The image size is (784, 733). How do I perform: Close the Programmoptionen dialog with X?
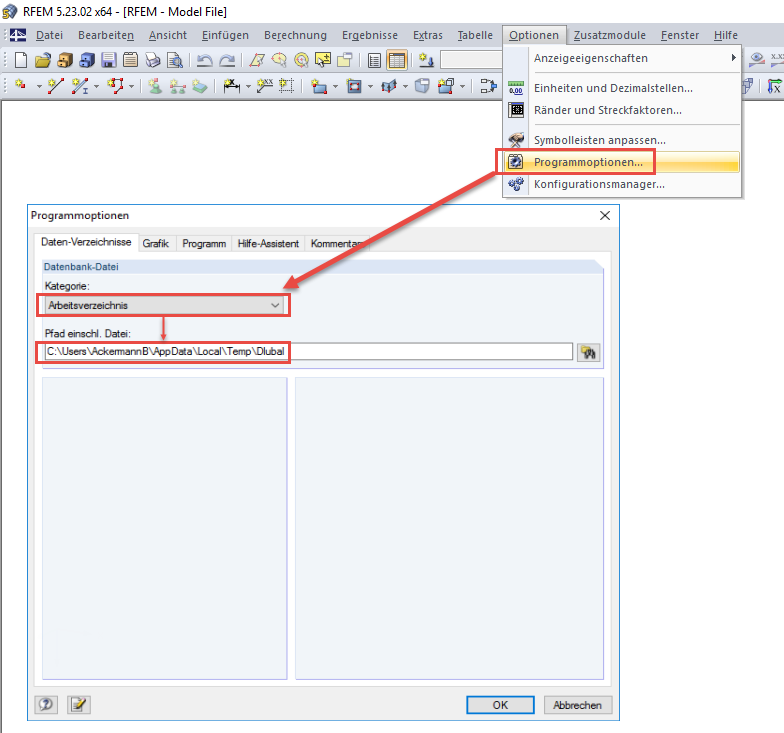[x=605, y=216]
